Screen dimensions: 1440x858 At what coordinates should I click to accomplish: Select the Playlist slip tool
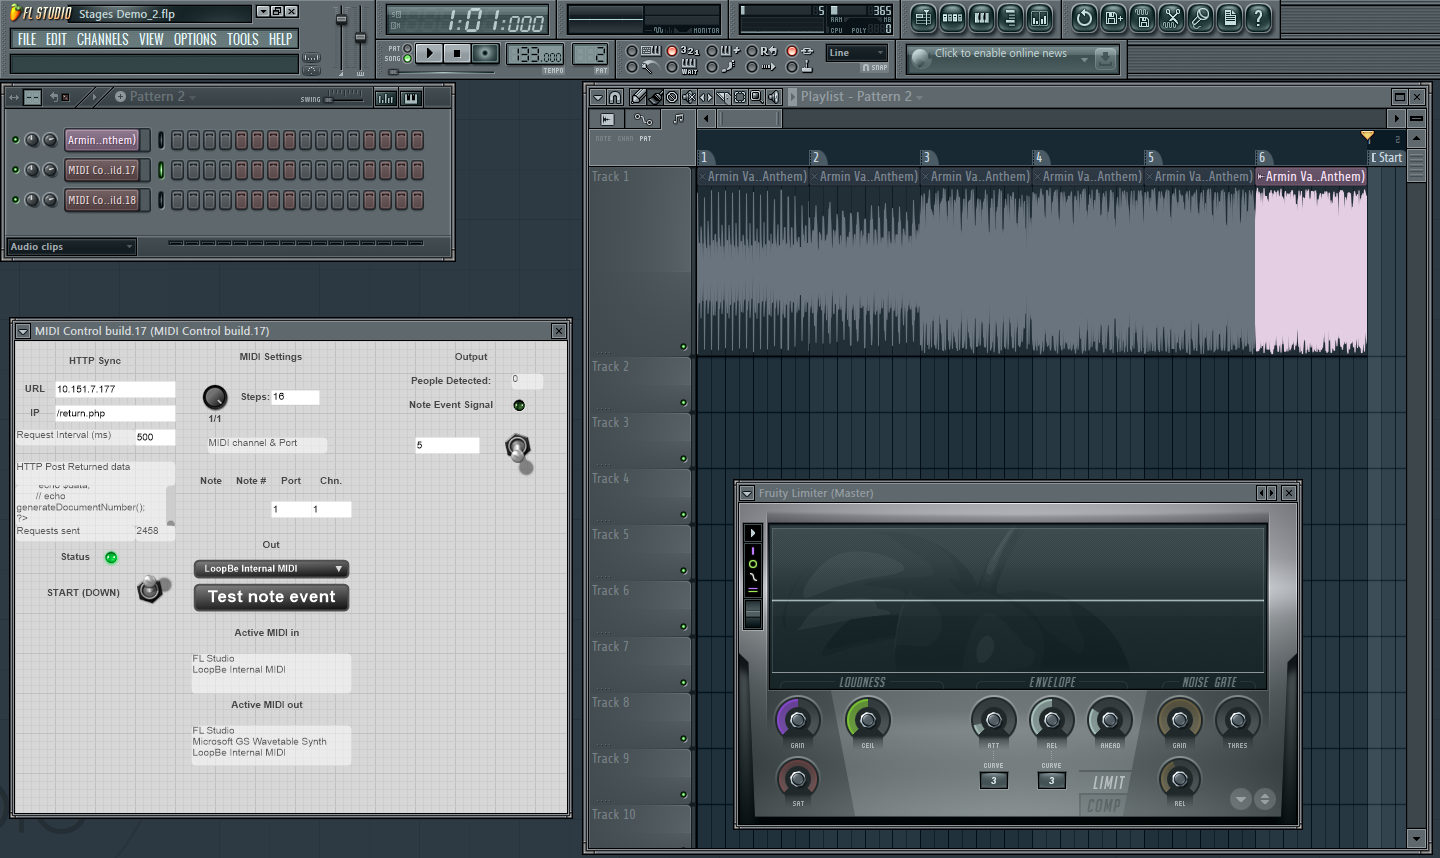point(706,97)
